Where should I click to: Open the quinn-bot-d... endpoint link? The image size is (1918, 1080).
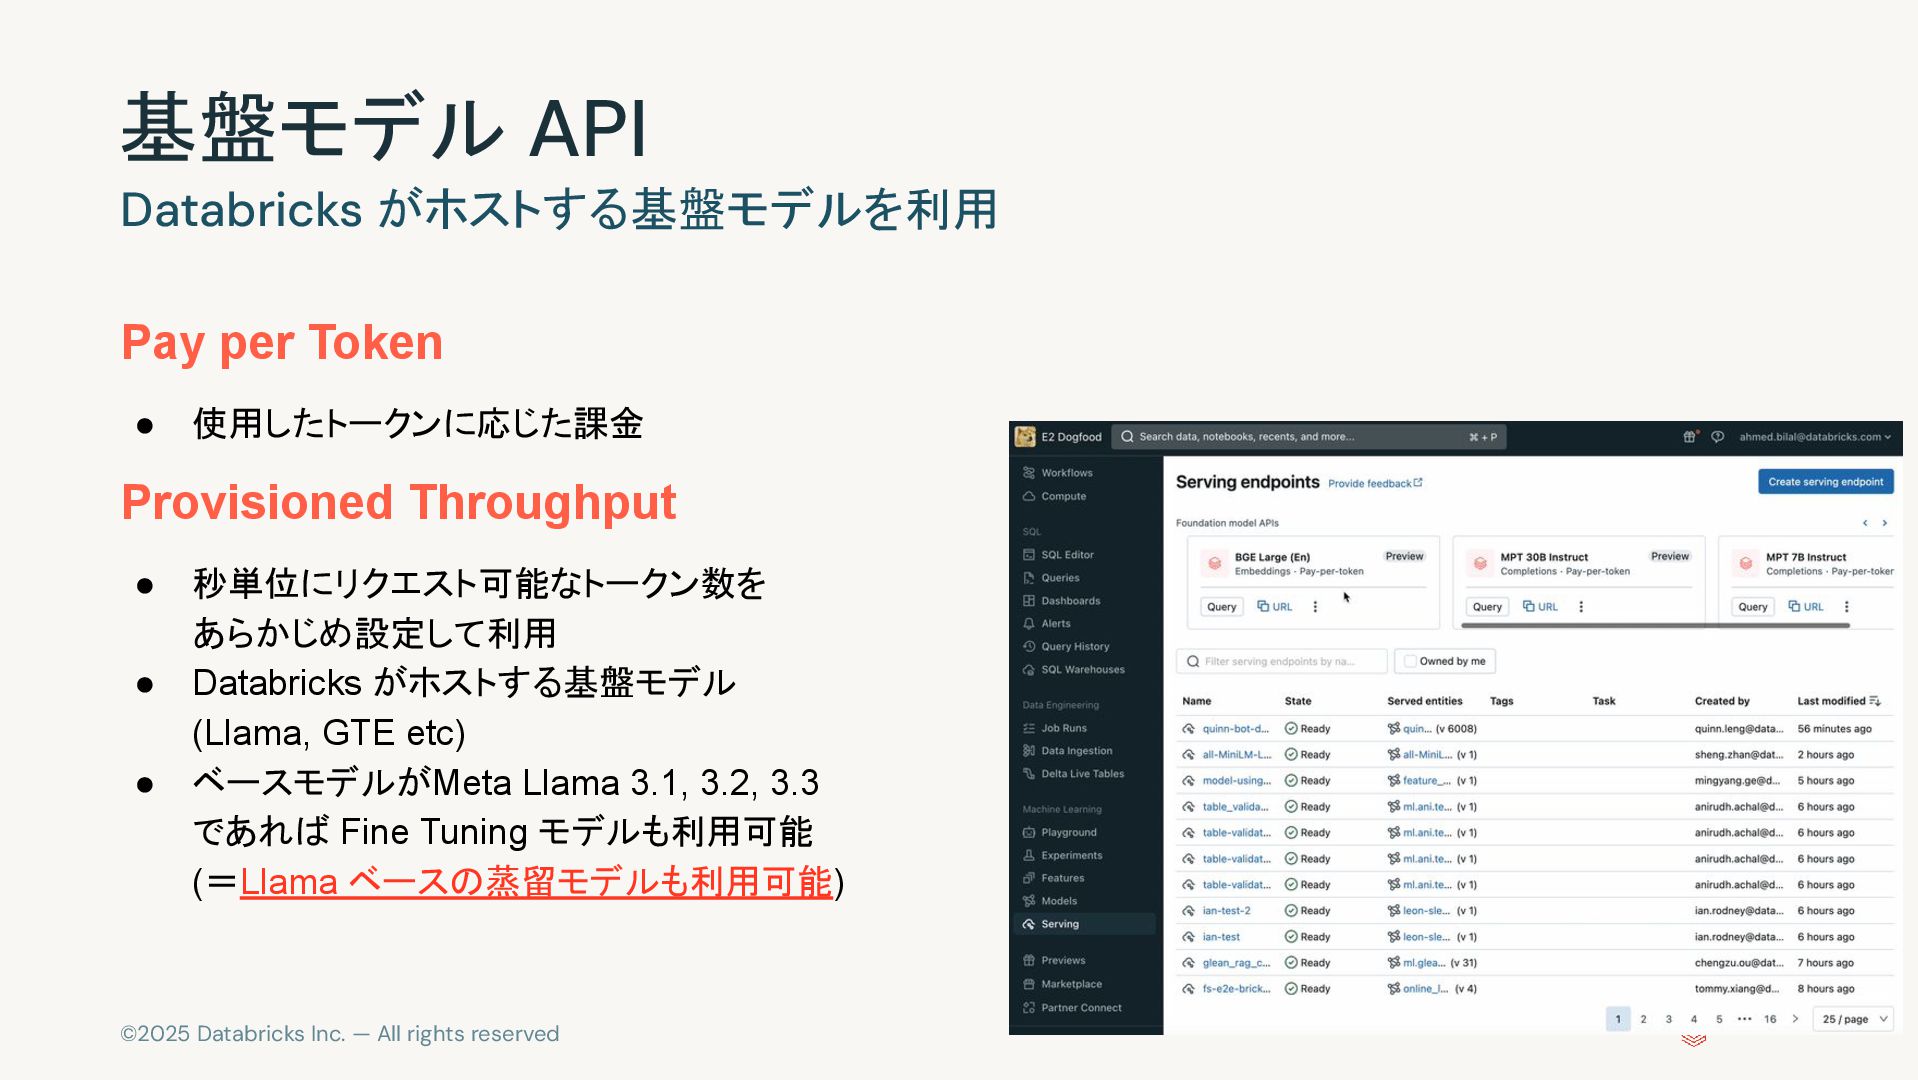[1235, 729]
